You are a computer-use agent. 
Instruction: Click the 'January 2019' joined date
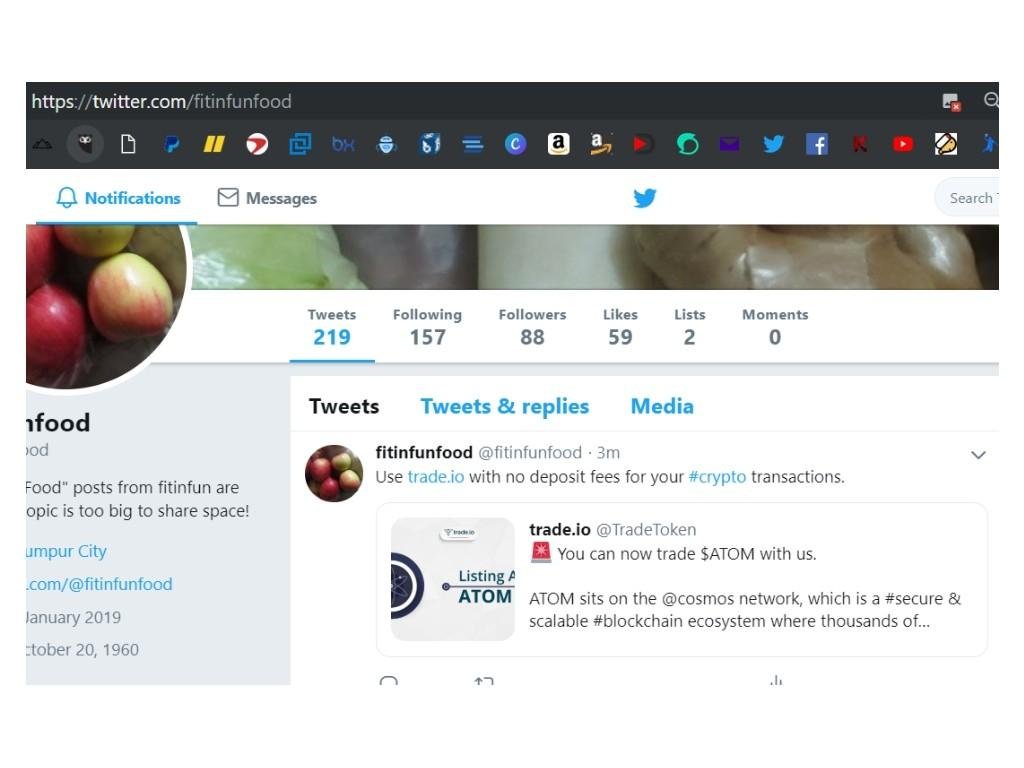(73, 617)
